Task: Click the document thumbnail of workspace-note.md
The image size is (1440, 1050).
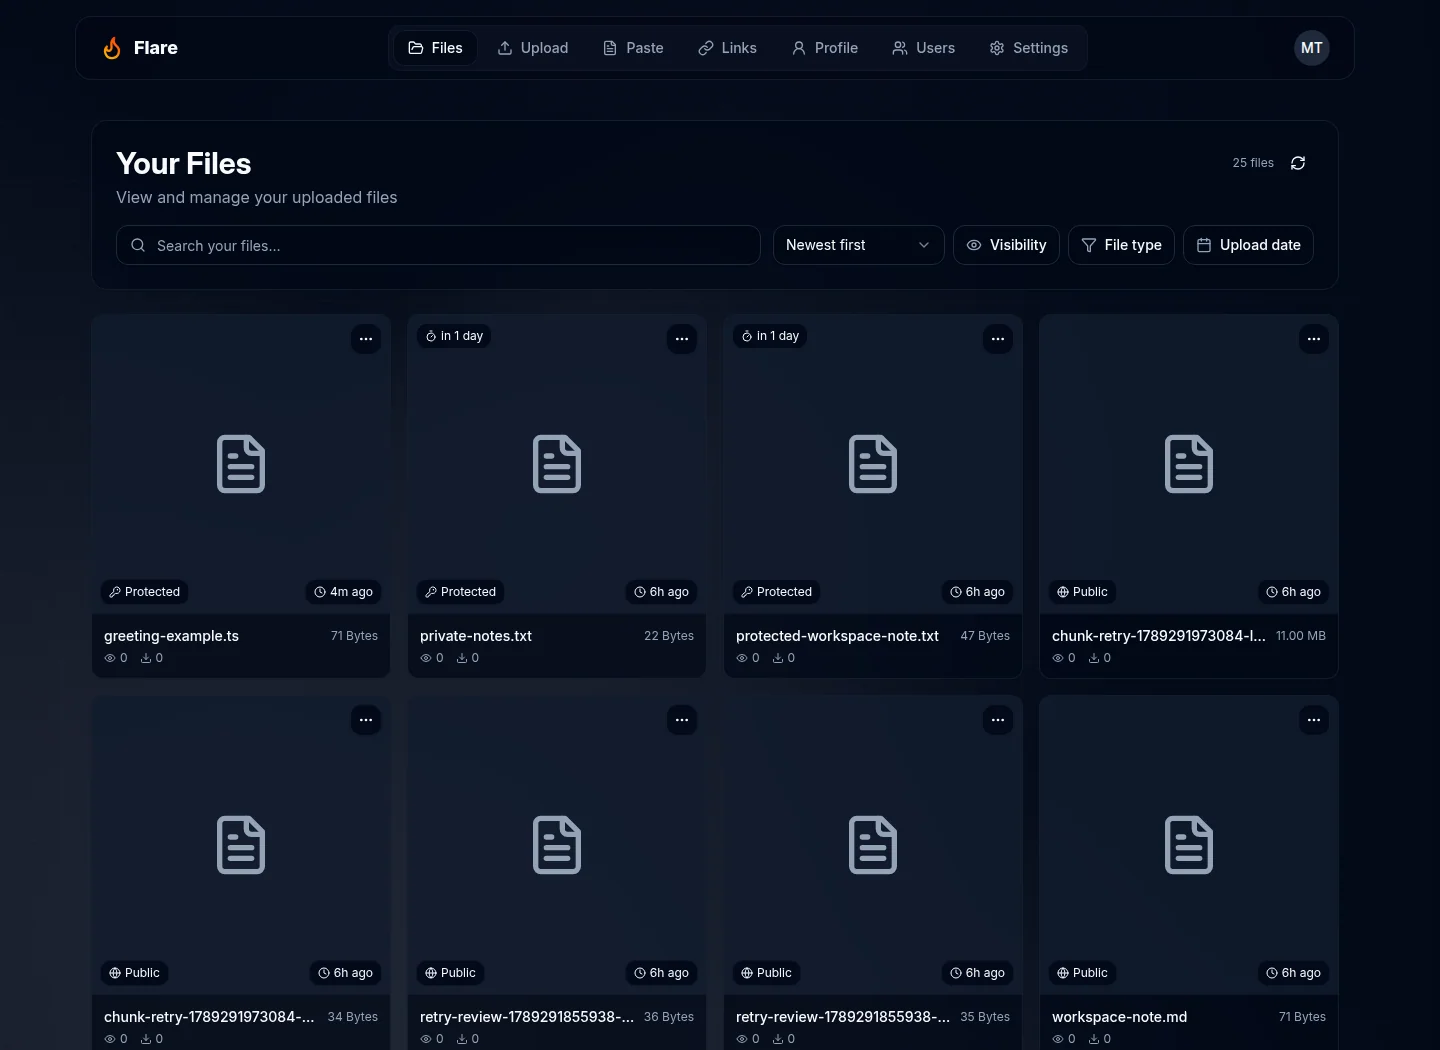Action: point(1189,845)
